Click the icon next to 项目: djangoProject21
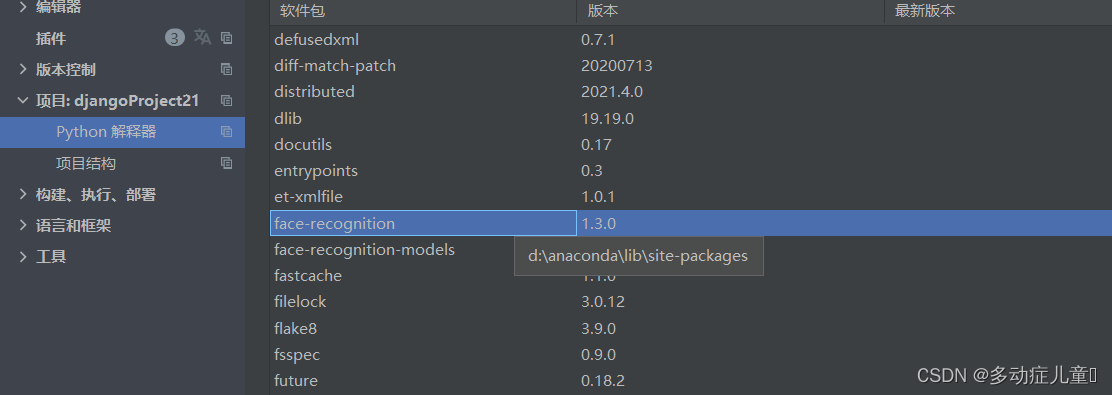Viewport: 1112px width, 395px height. tap(226, 100)
